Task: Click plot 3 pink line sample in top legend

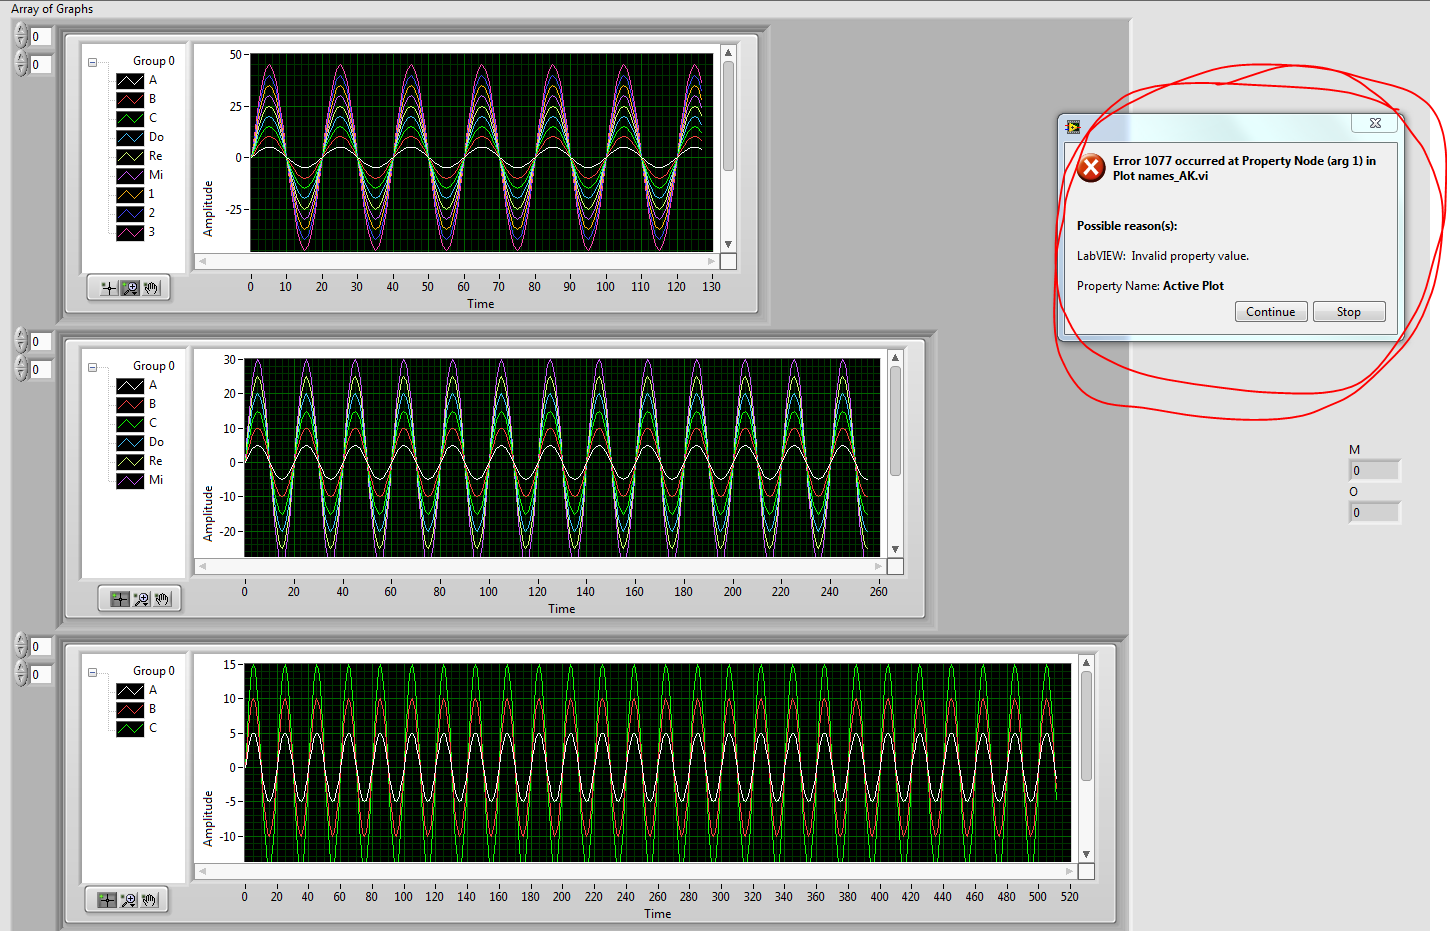Action: (130, 232)
